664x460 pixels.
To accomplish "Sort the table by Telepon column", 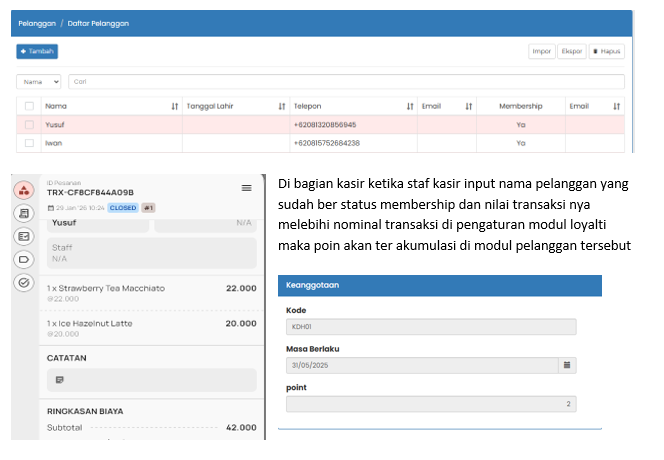I will [x=410, y=106].
